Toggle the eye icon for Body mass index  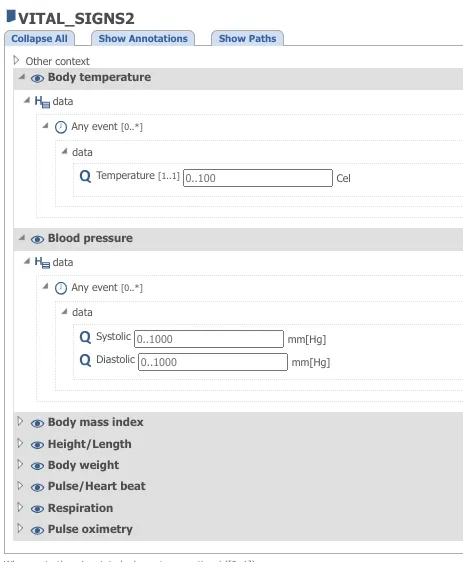37,423
